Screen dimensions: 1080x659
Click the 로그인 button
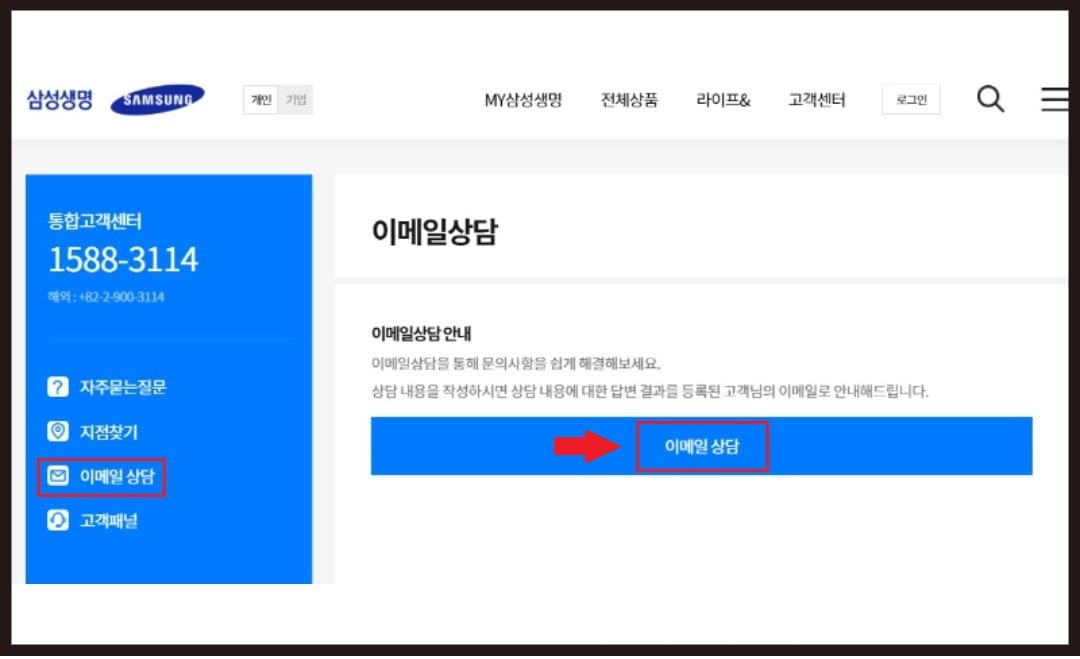910,99
